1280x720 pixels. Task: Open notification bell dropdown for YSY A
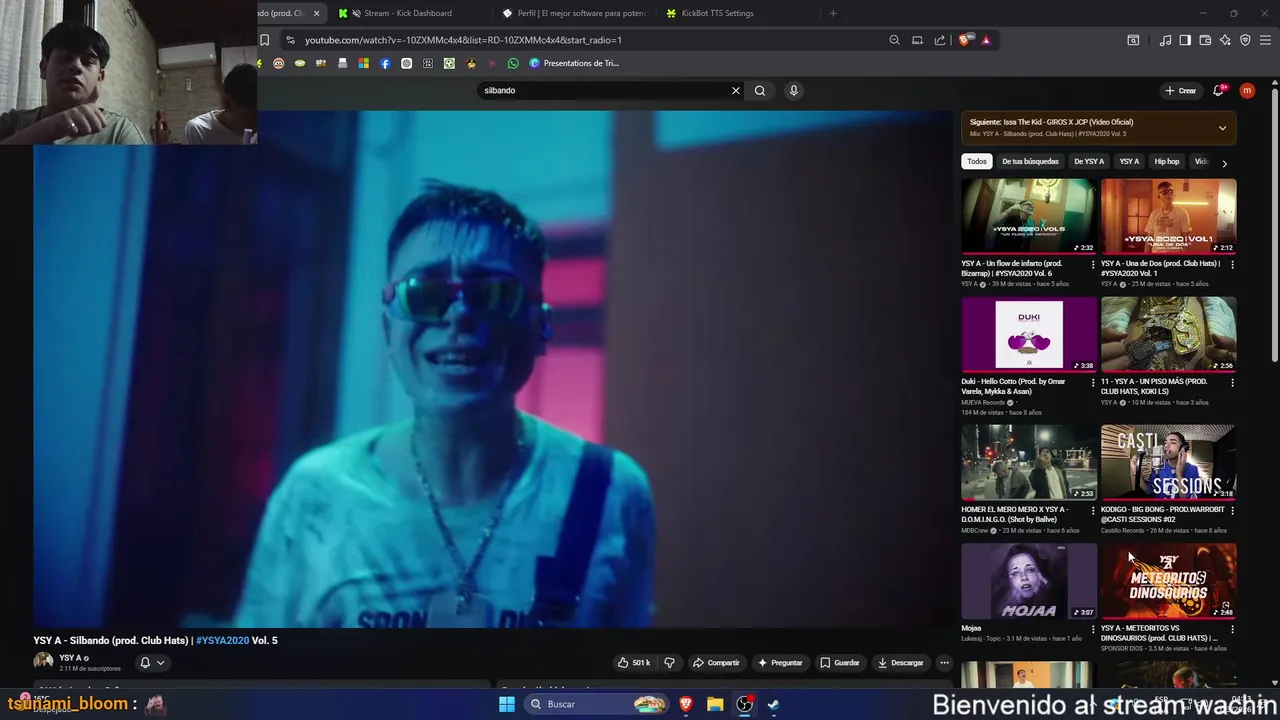click(152, 662)
